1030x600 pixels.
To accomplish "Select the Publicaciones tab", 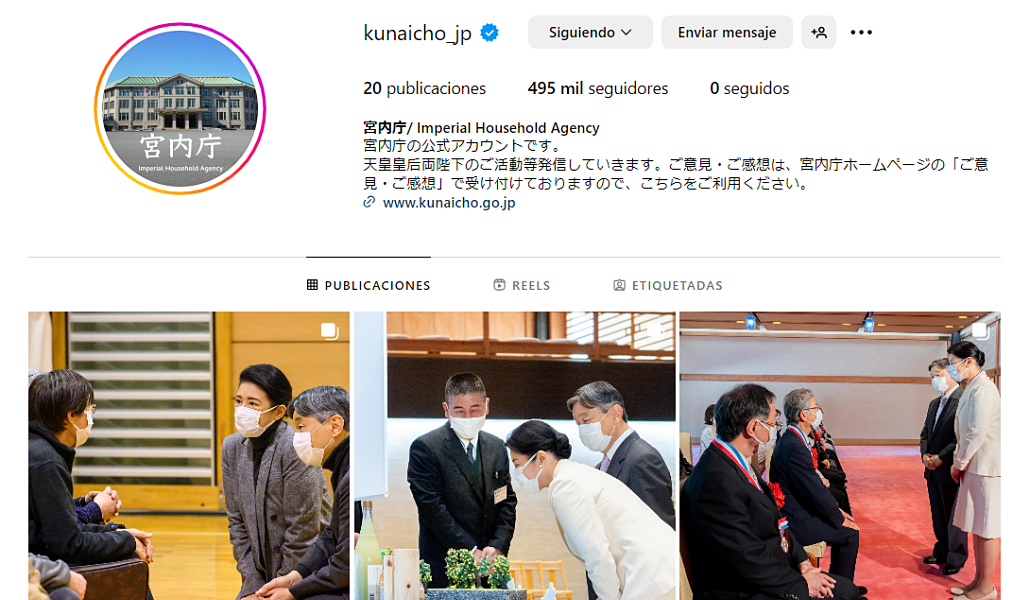I will [369, 285].
